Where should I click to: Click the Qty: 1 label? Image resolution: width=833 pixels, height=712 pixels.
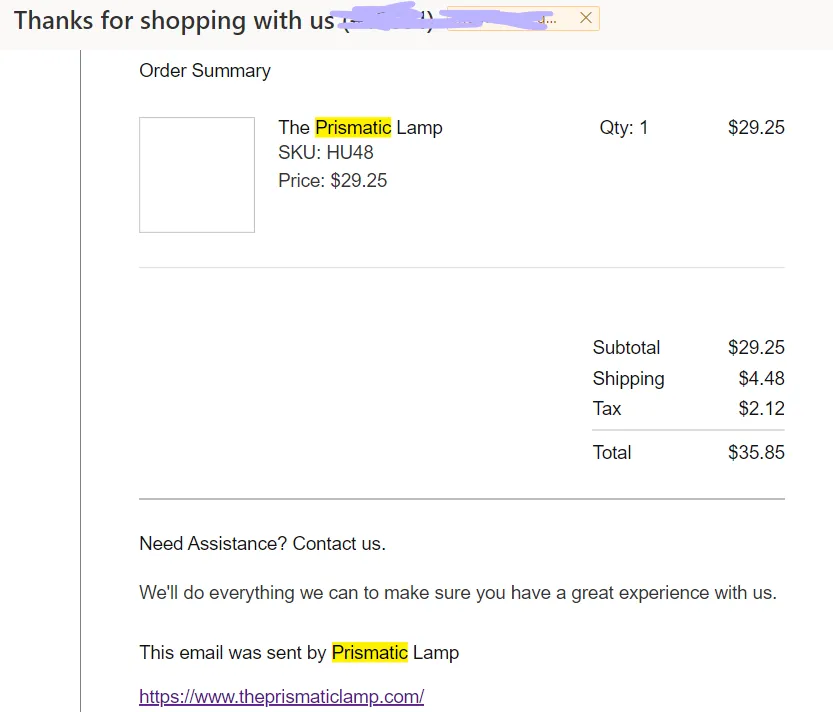tap(624, 128)
